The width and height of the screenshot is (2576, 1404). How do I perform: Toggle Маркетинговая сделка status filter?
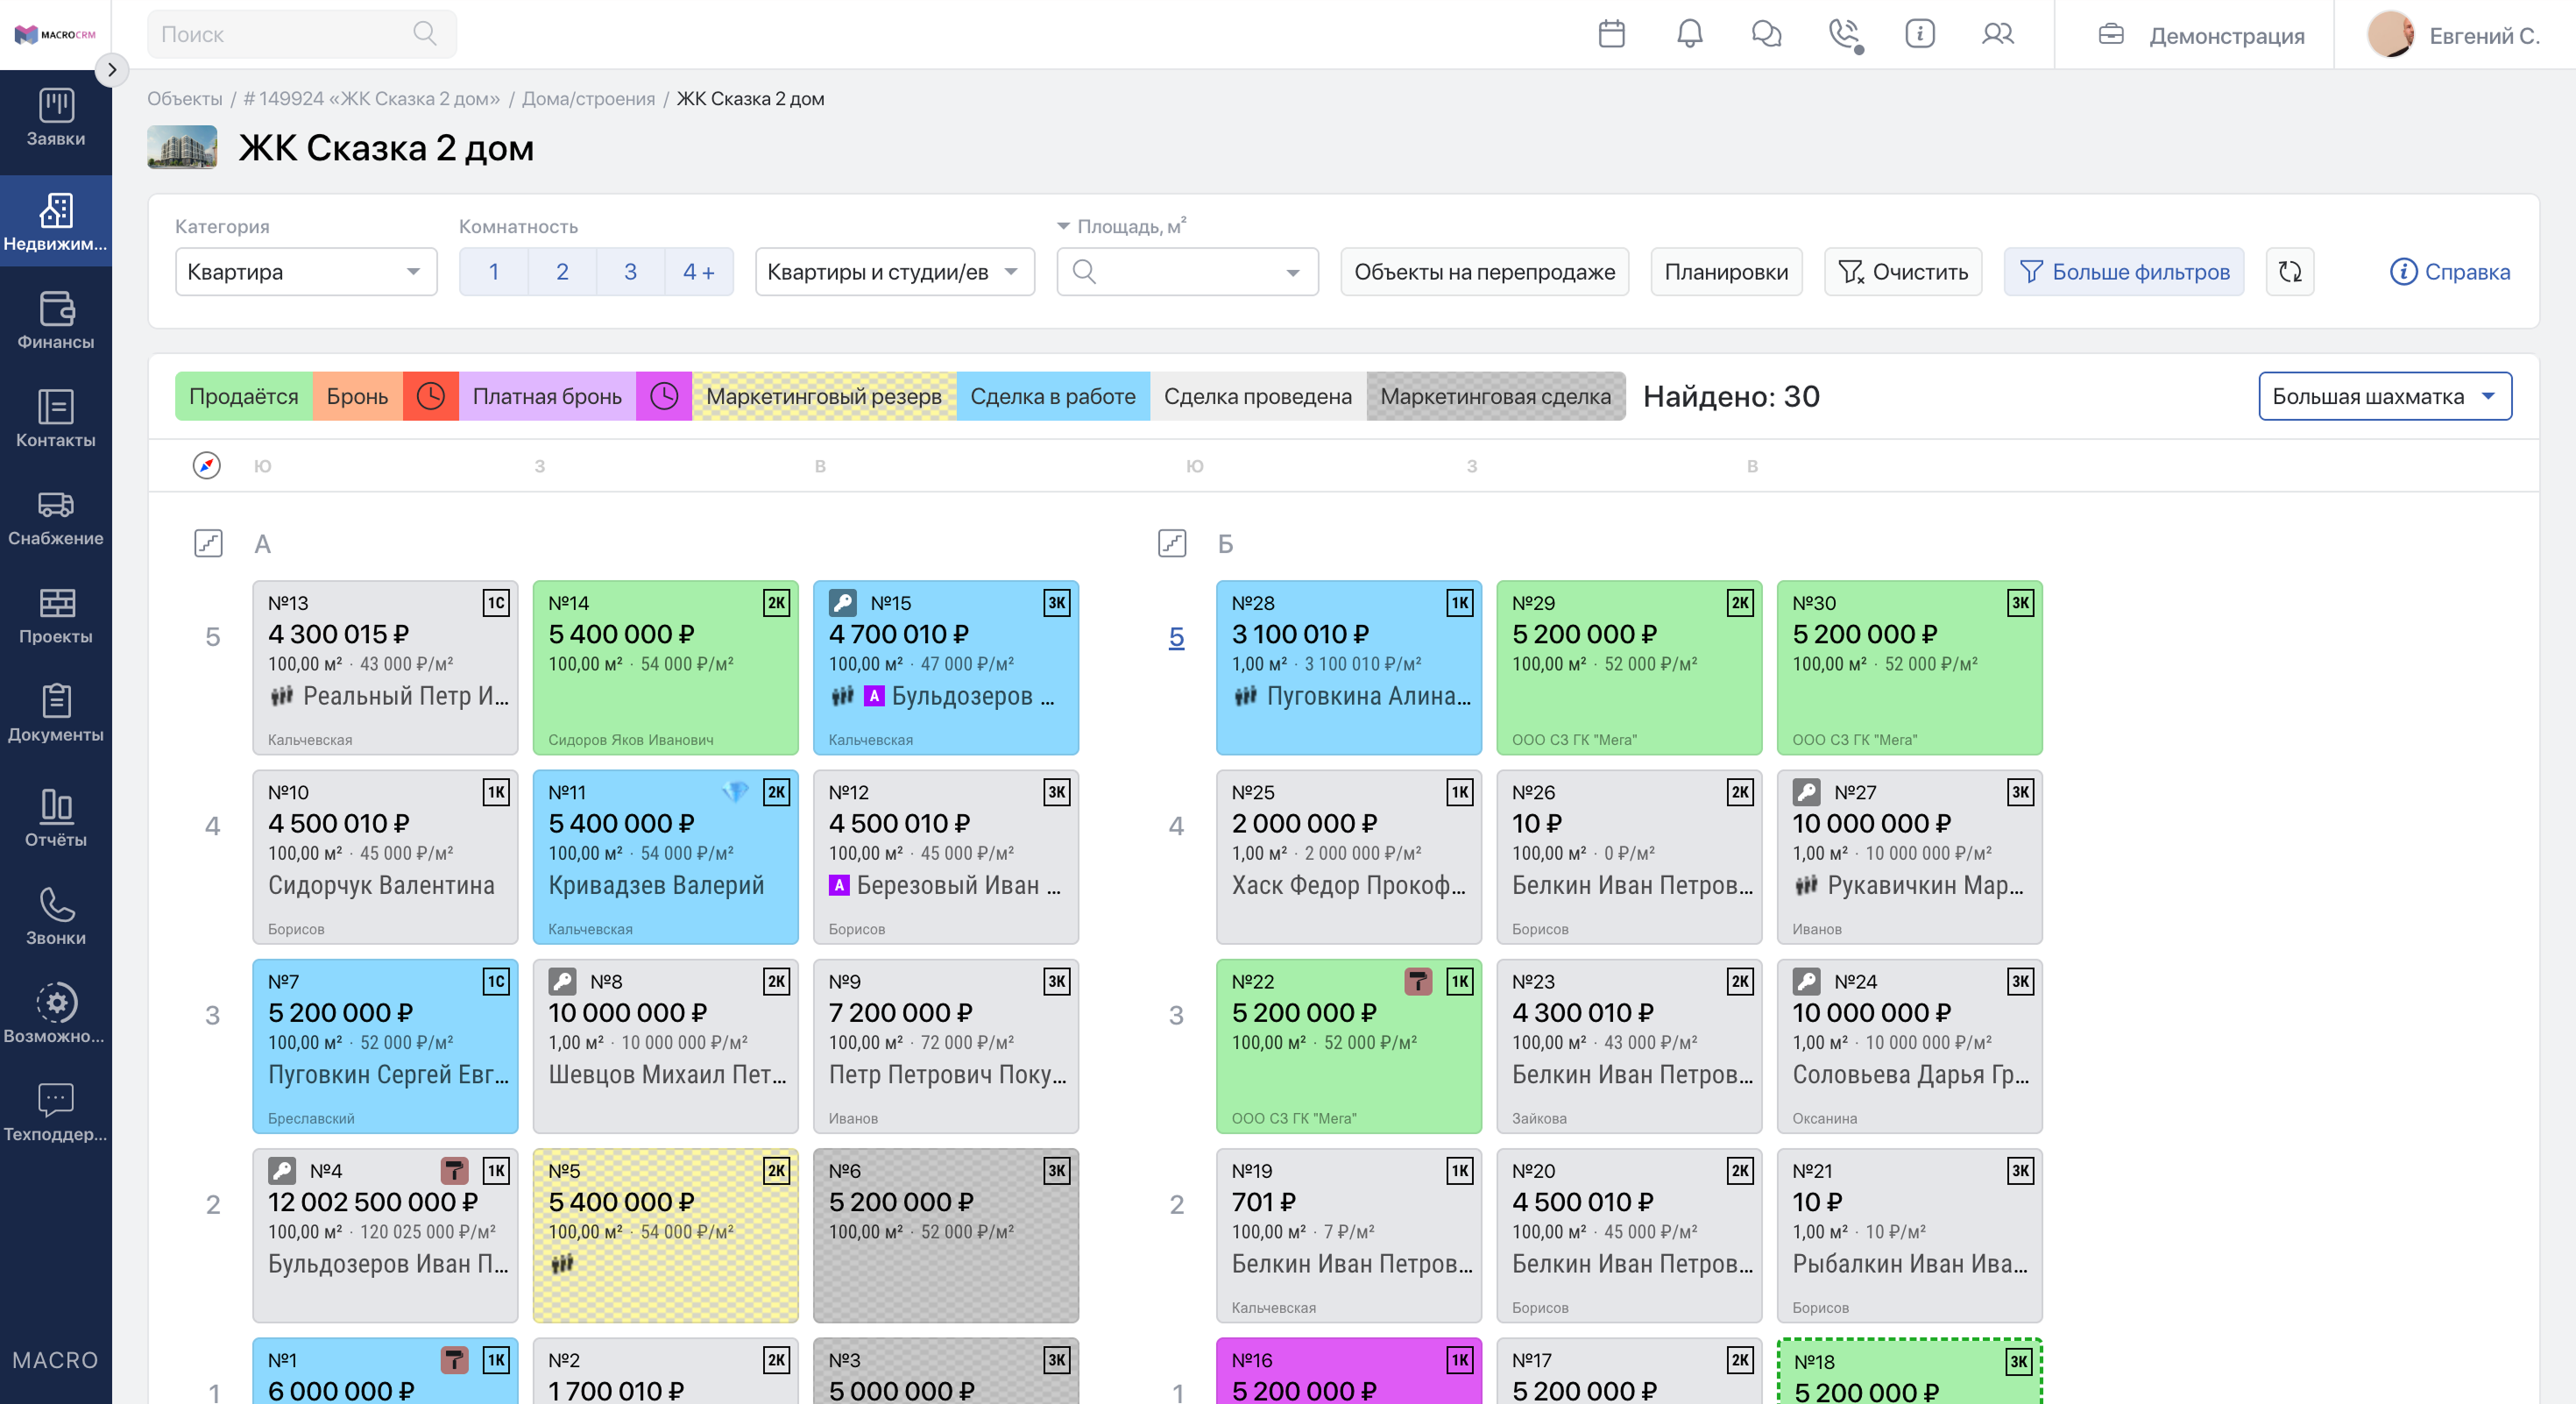(x=1496, y=397)
